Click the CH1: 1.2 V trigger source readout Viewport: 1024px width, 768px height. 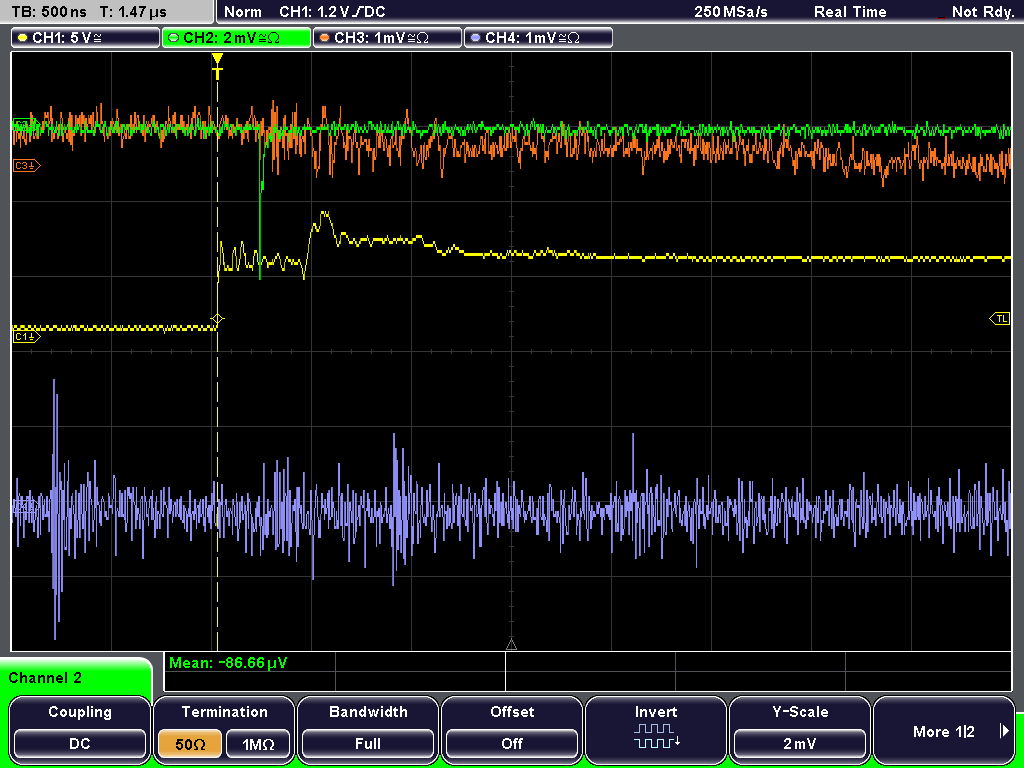click(332, 12)
